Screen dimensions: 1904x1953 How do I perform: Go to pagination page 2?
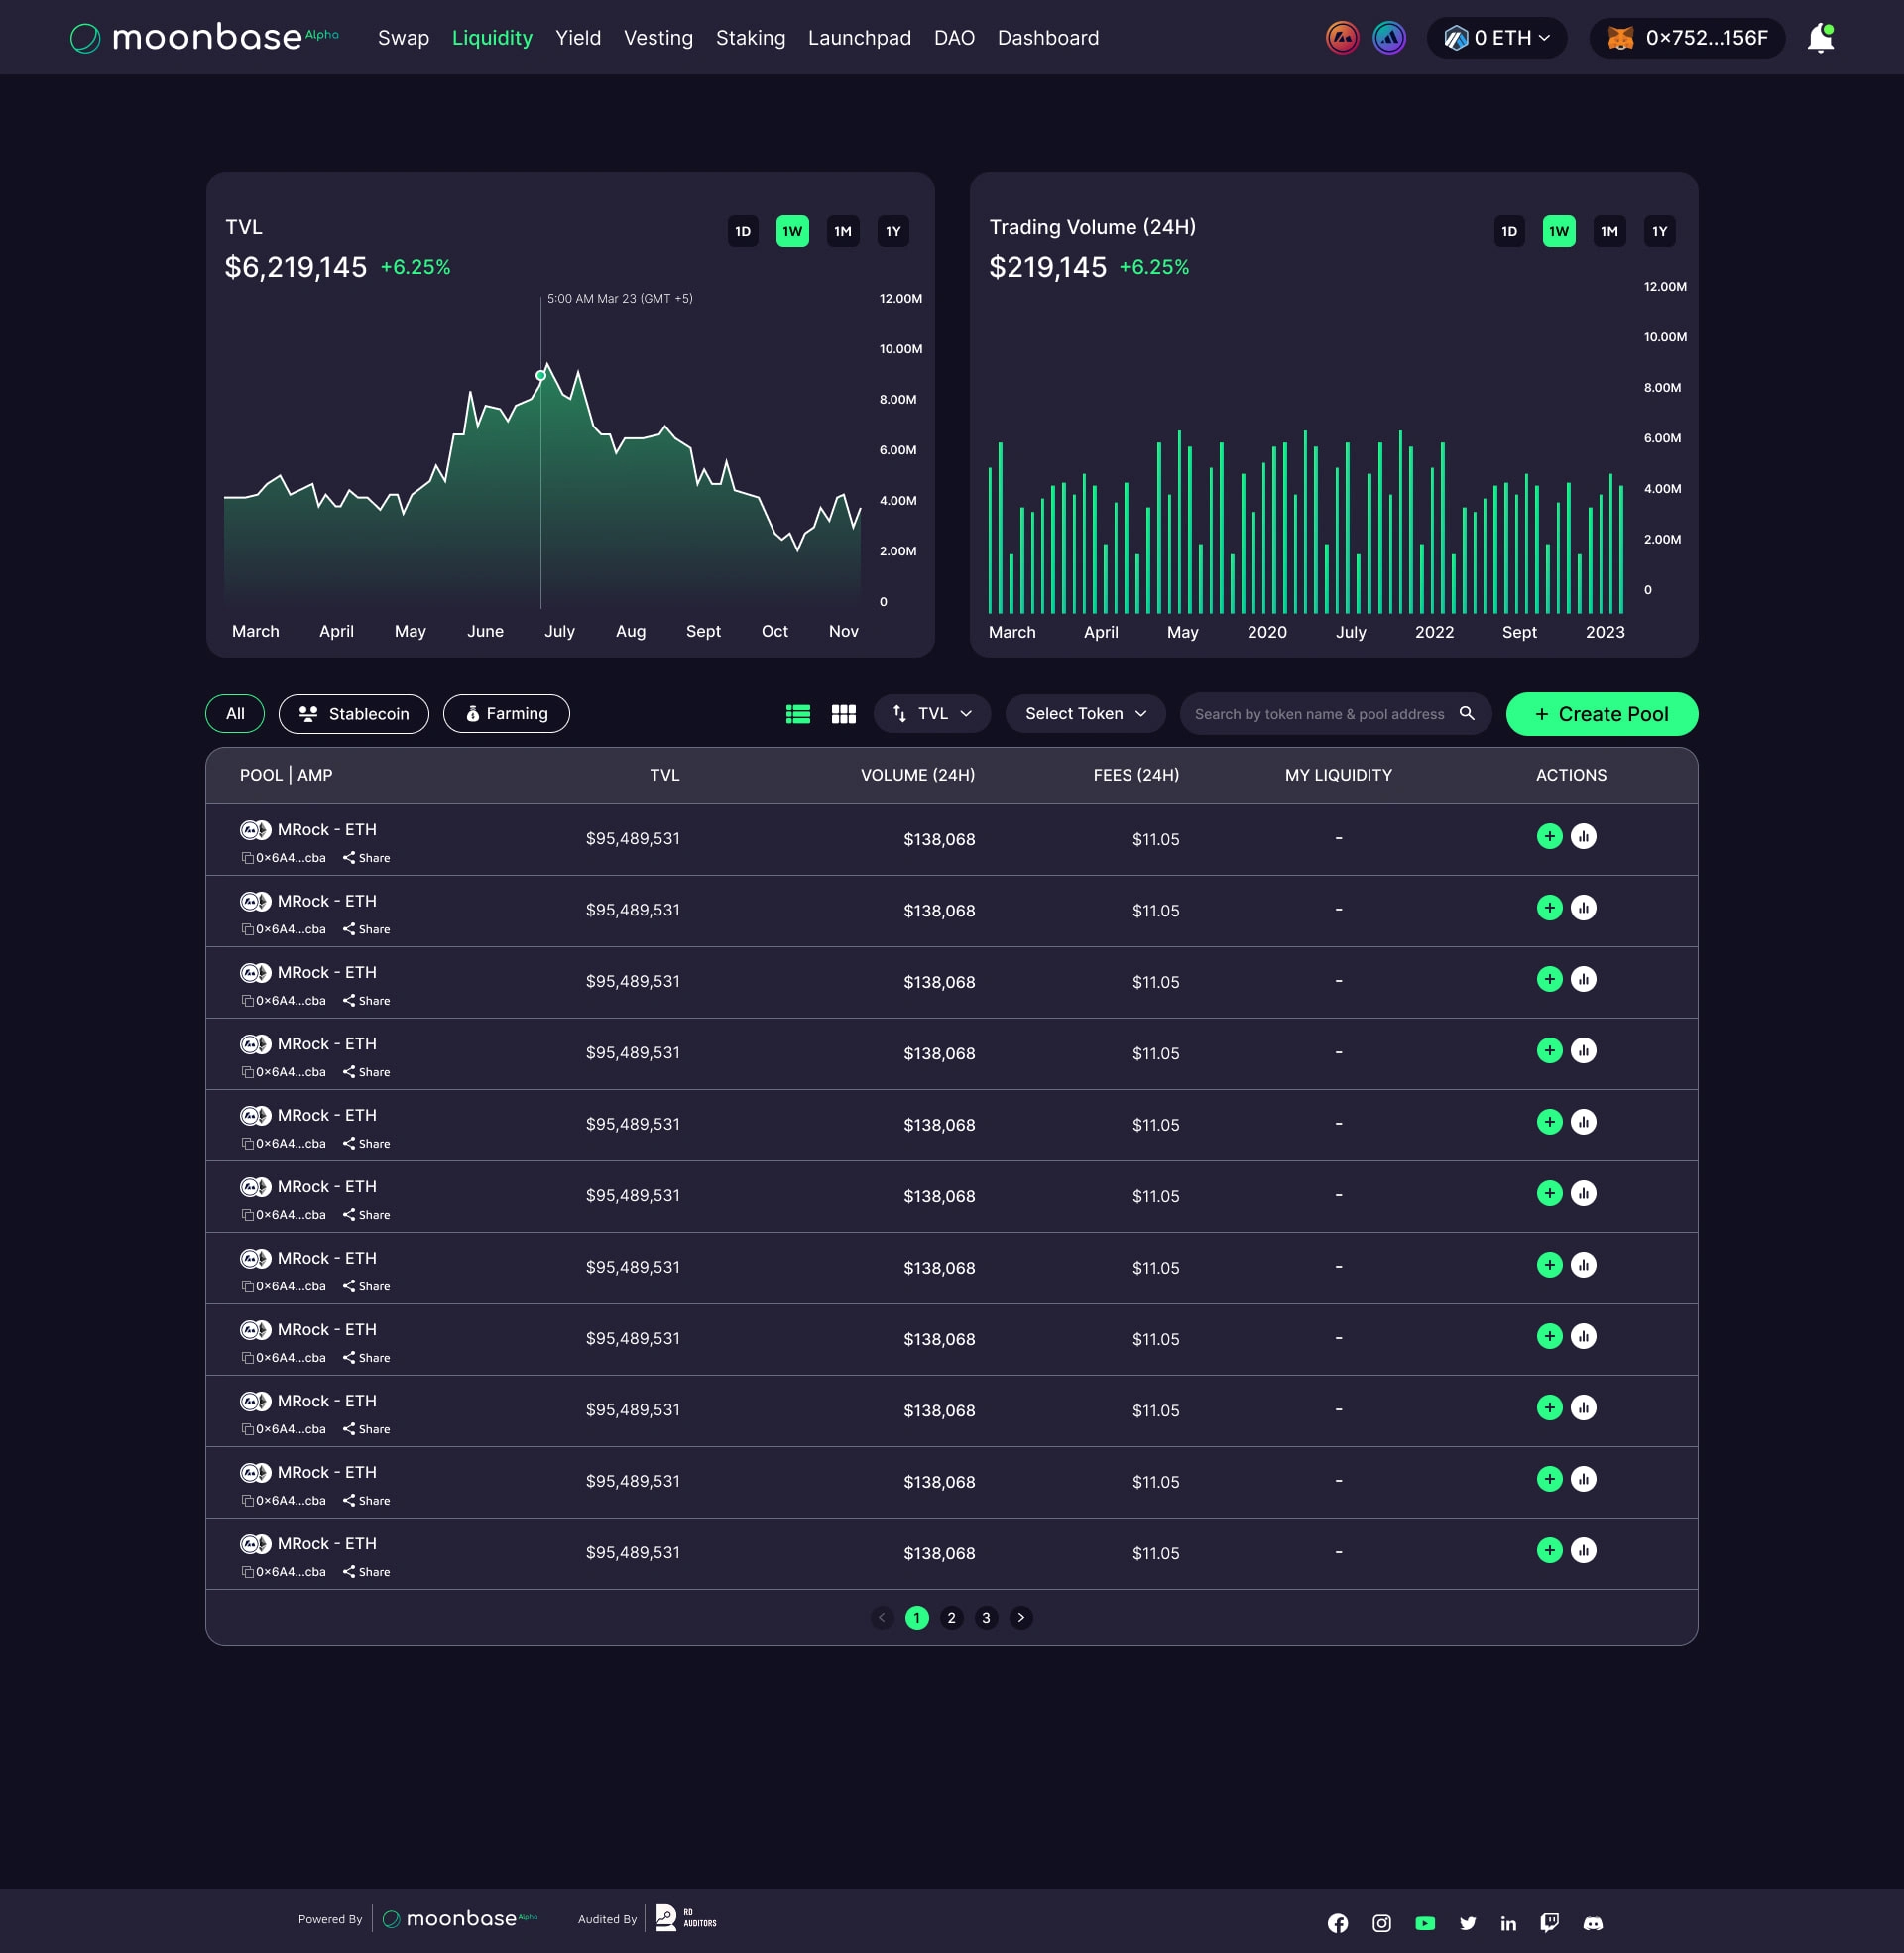click(951, 1617)
